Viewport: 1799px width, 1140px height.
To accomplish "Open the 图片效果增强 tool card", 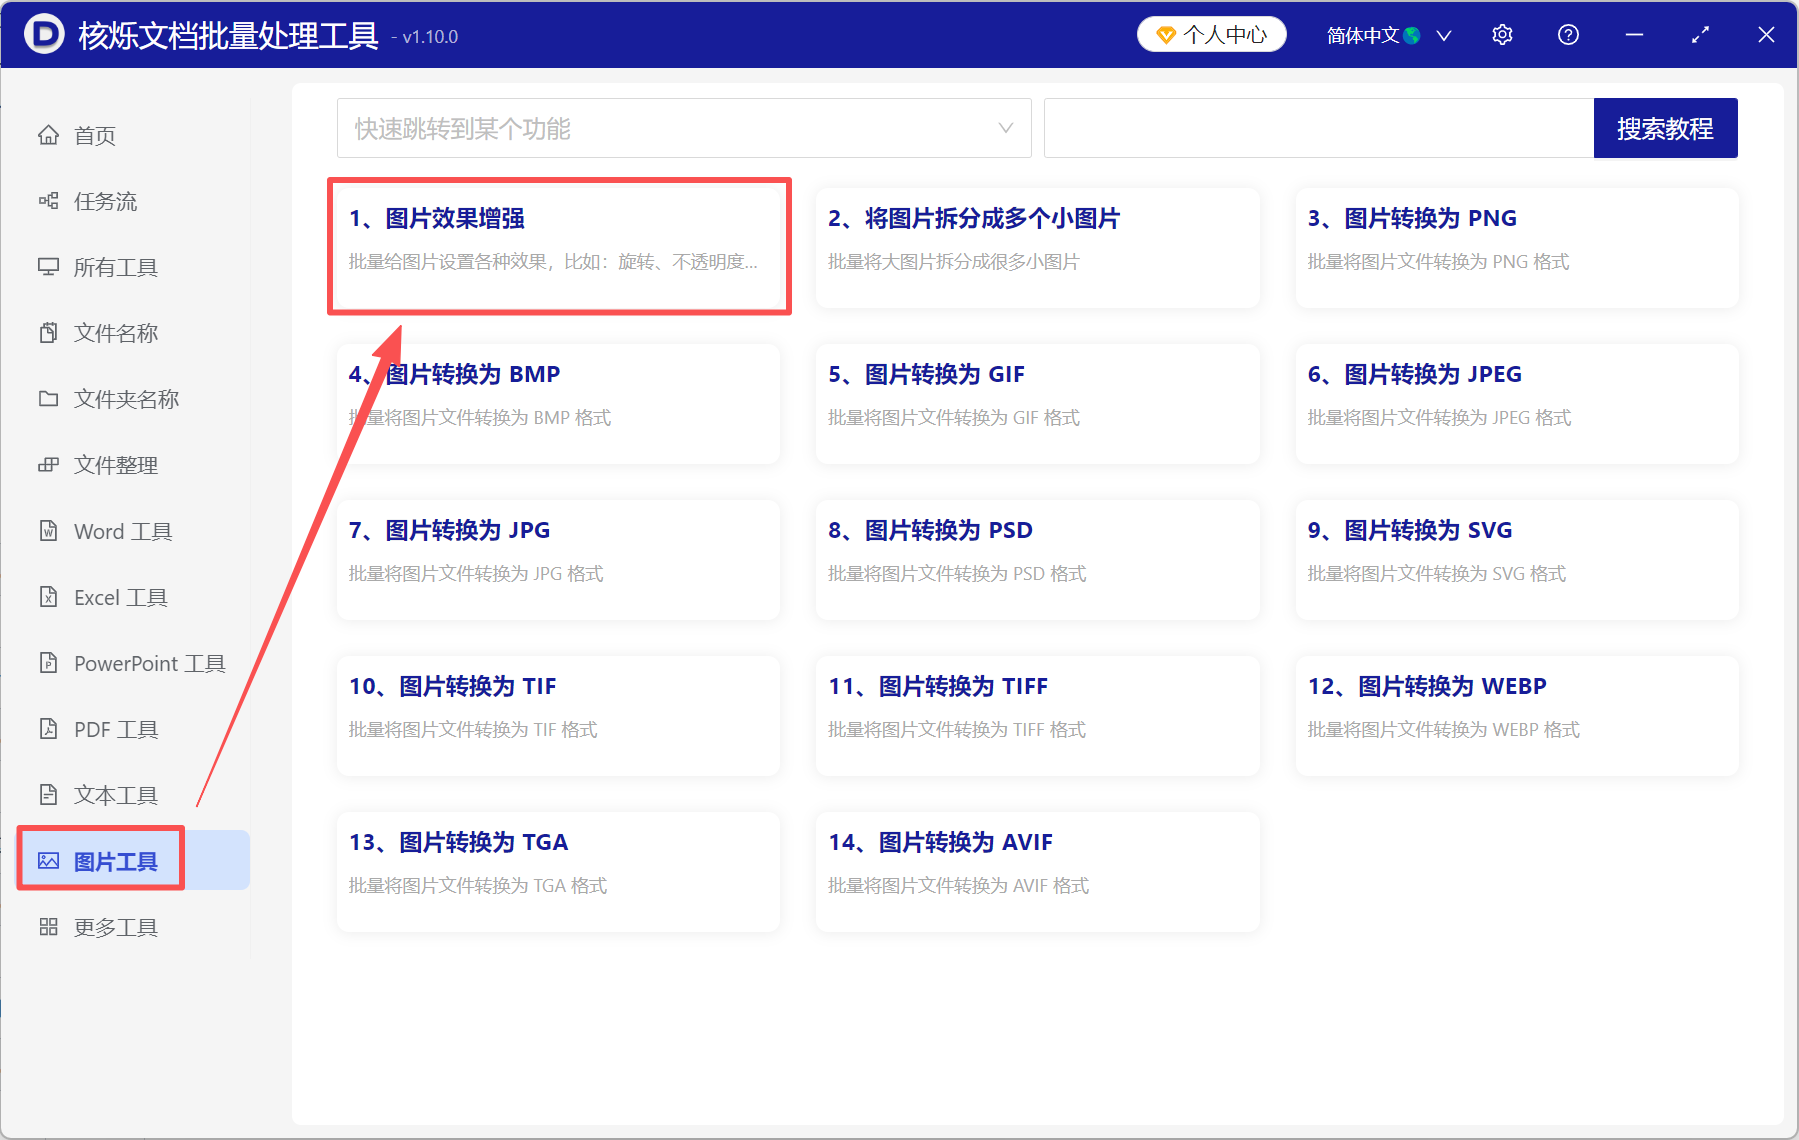I will pos(558,245).
